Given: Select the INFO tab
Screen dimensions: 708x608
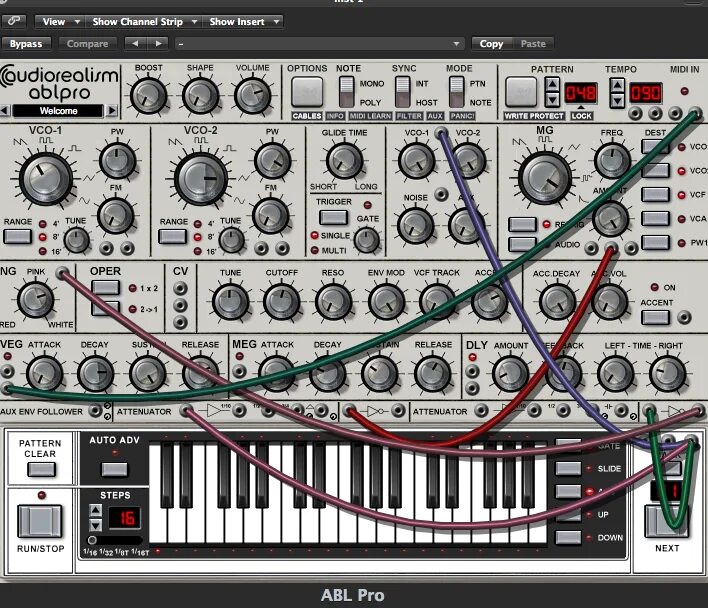Looking at the screenshot, I should [x=335, y=116].
